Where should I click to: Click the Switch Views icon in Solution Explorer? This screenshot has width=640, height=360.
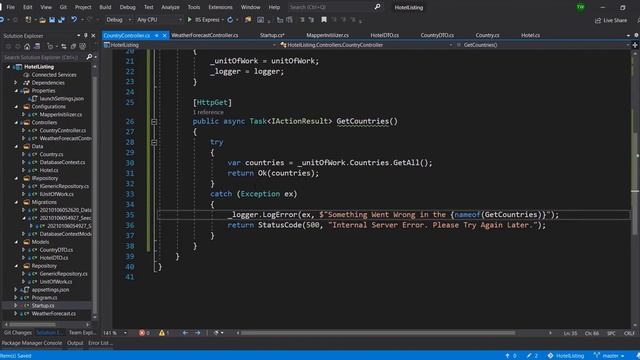tap(37, 46)
